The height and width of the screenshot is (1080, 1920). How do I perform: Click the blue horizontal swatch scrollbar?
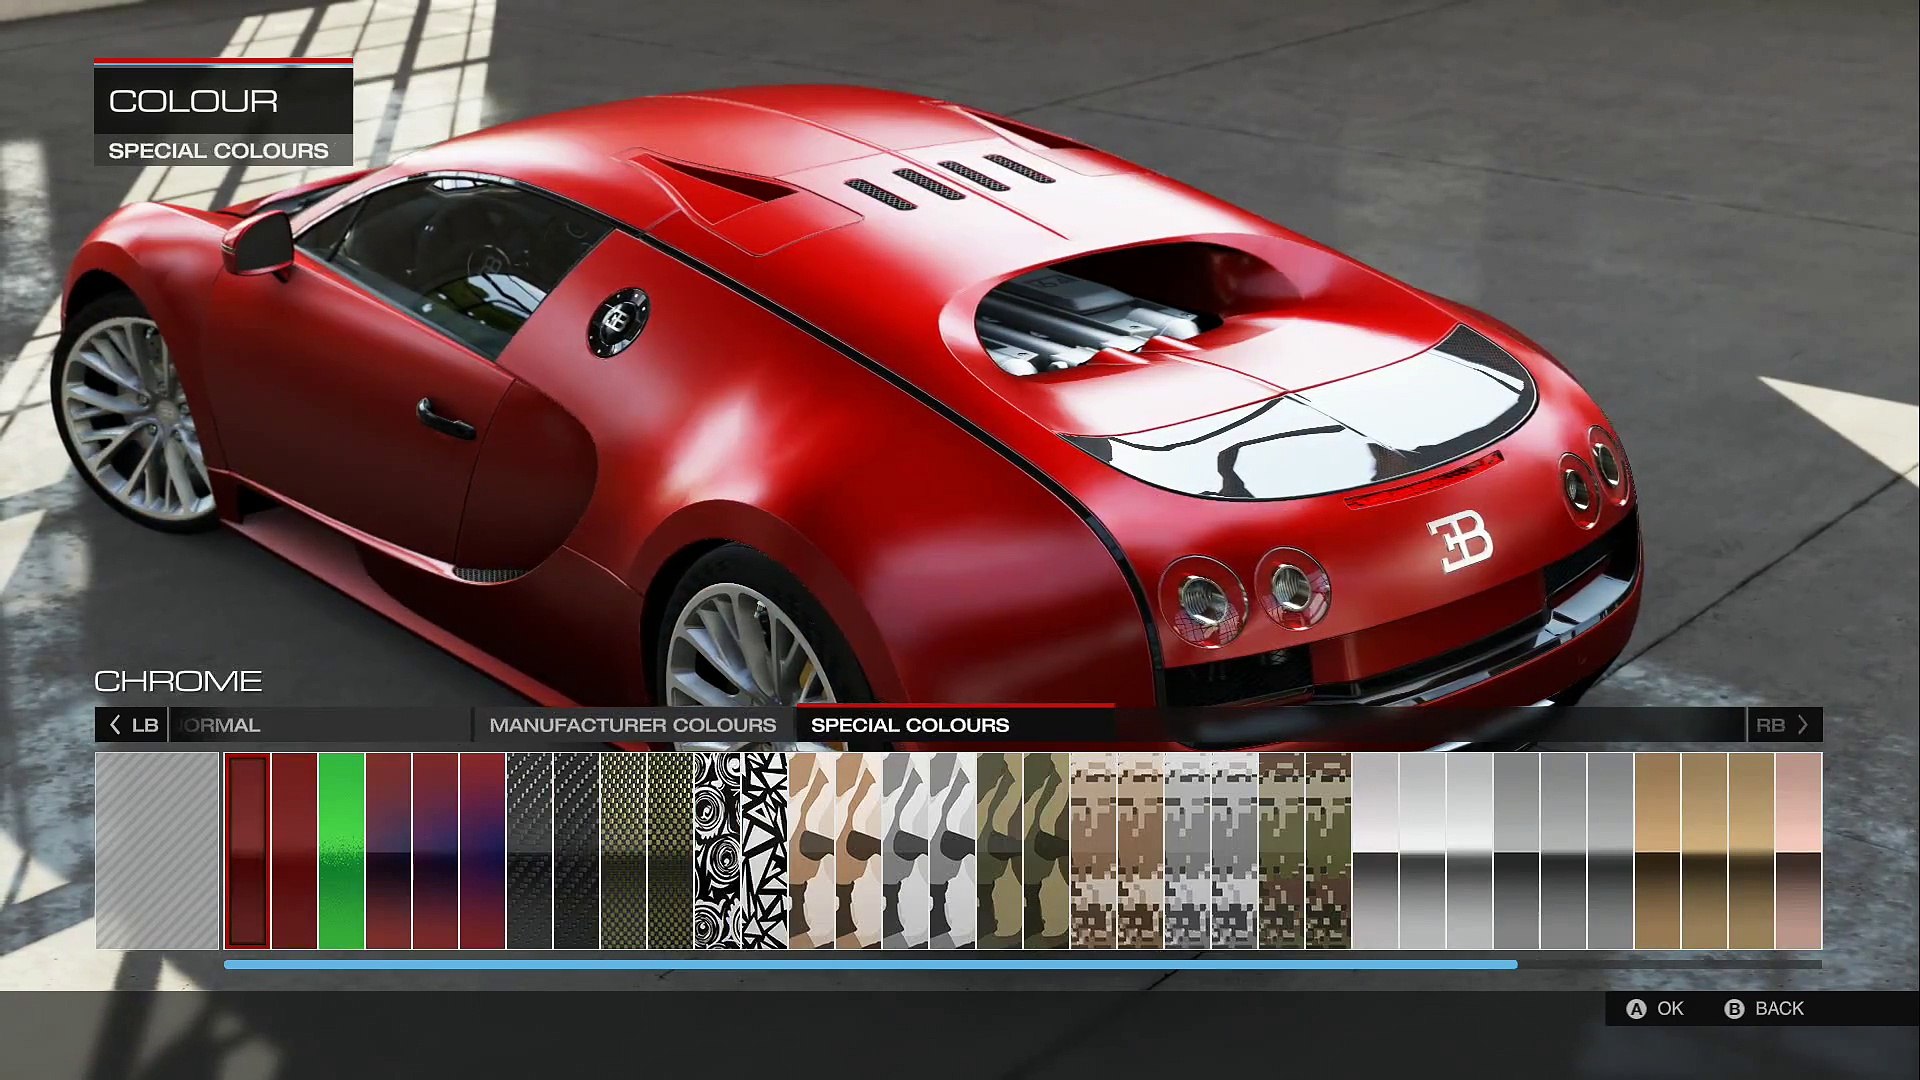click(x=870, y=965)
